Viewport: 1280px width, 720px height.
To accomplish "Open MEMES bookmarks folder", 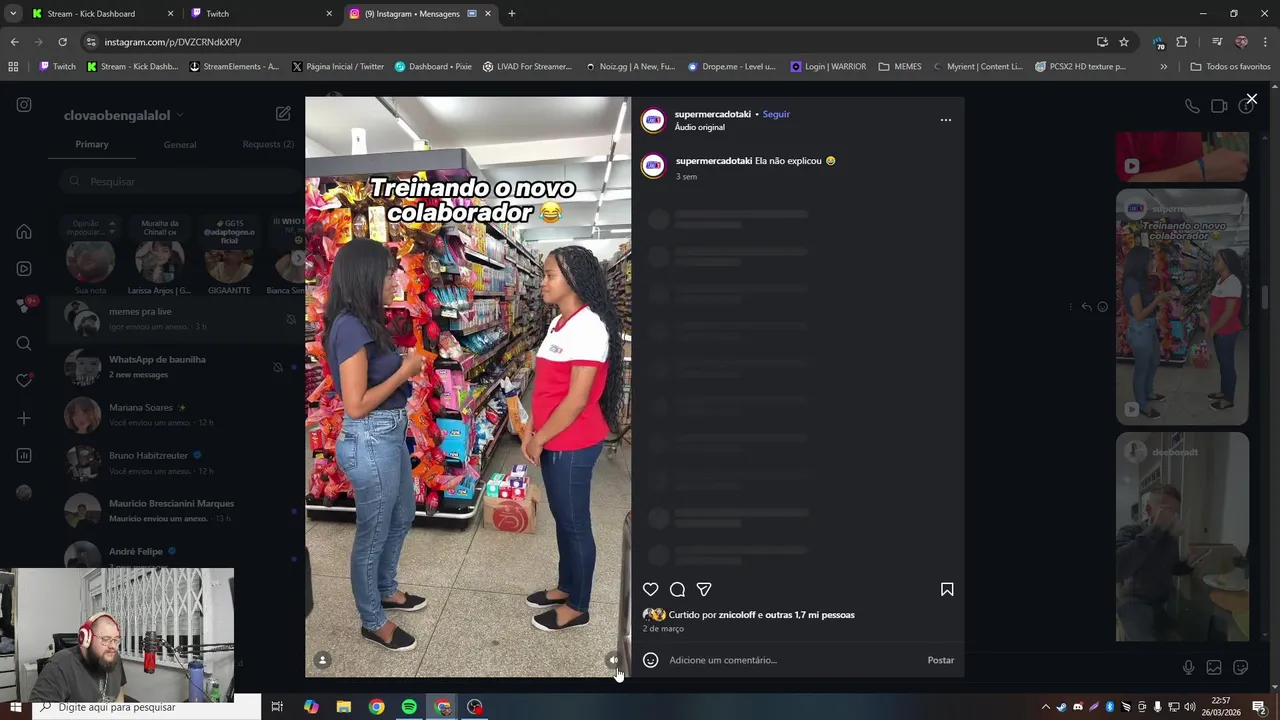I will [x=900, y=67].
